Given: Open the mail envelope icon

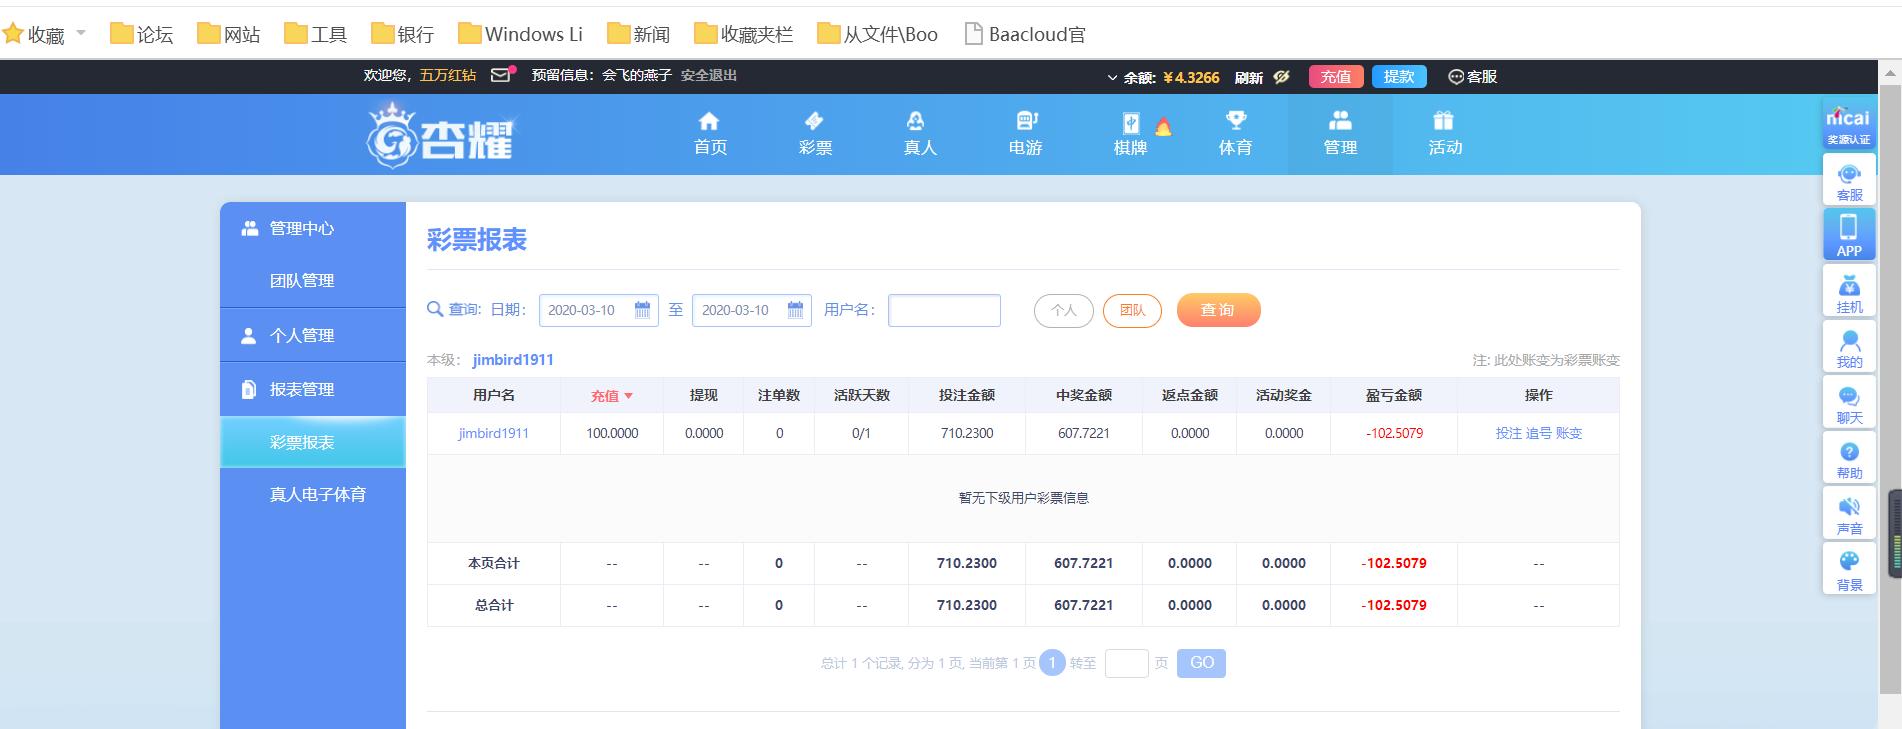Looking at the screenshot, I should point(501,75).
